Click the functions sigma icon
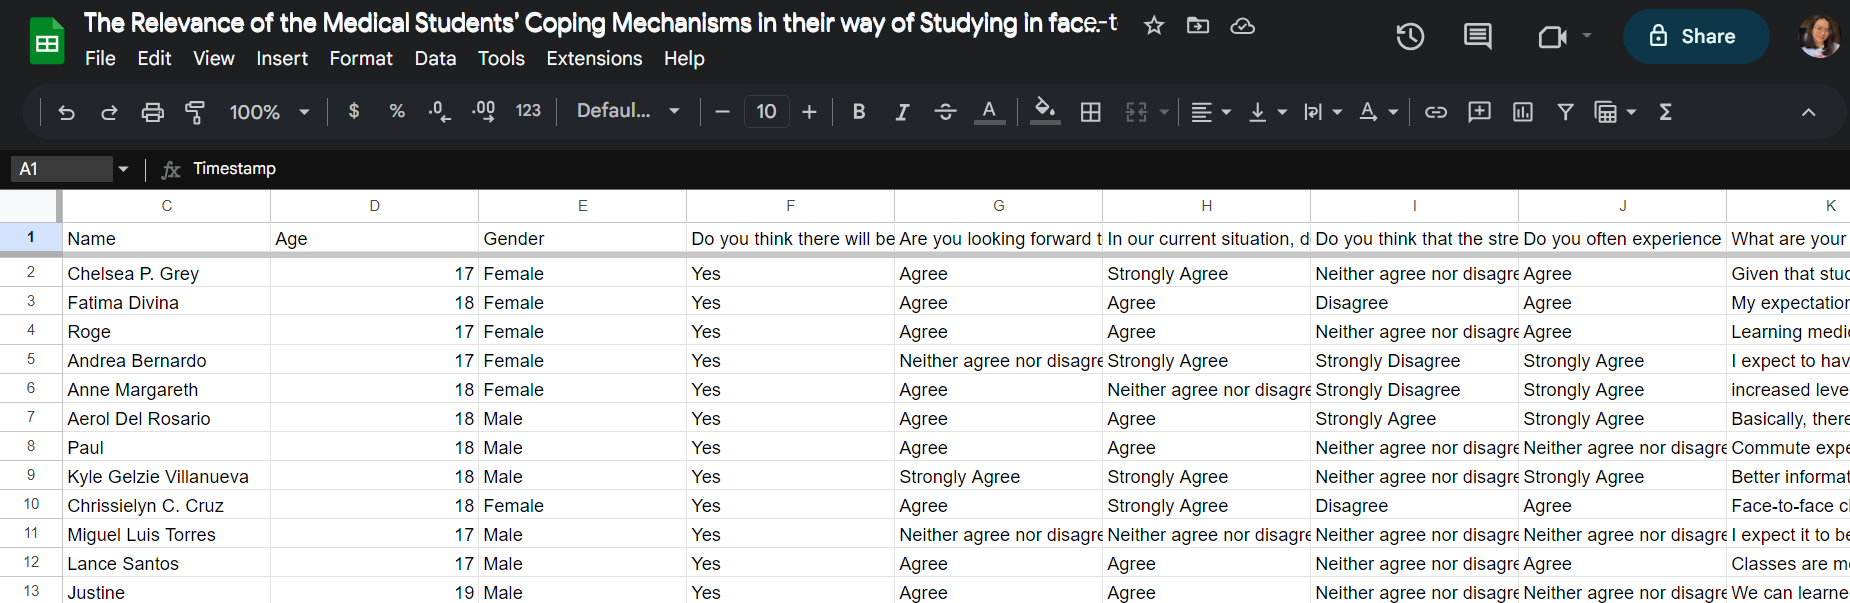The height and width of the screenshot is (603, 1850). (1665, 112)
